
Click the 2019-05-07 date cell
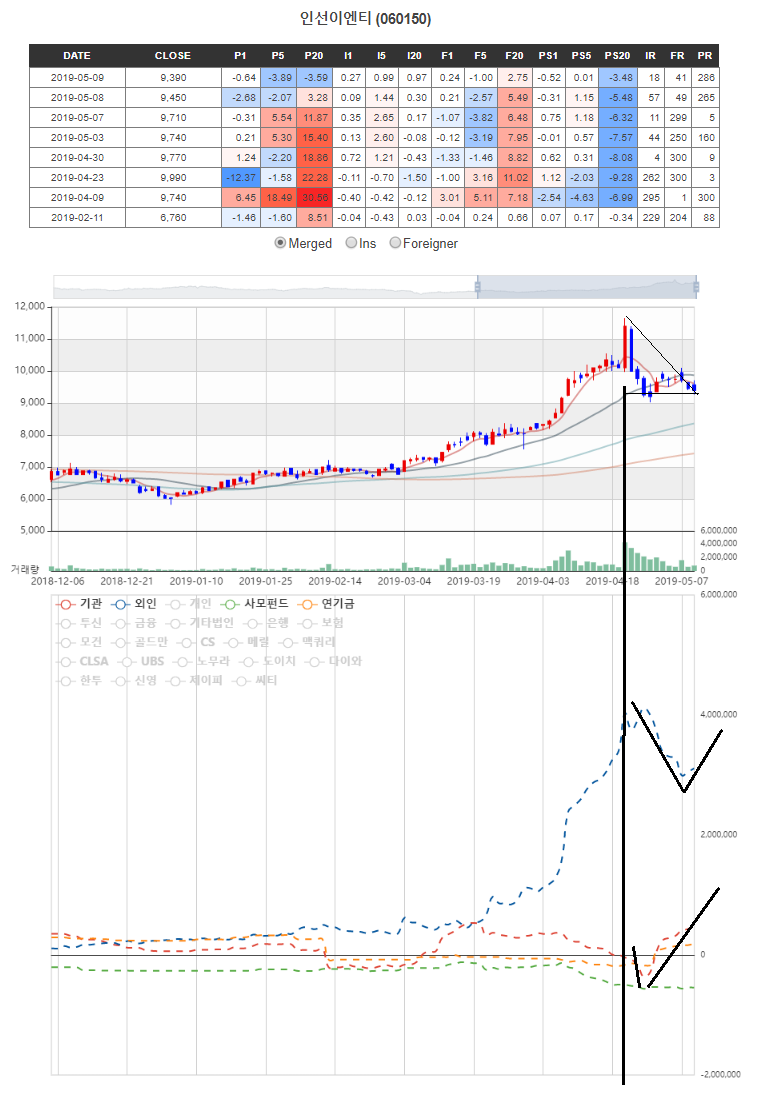(x=77, y=118)
